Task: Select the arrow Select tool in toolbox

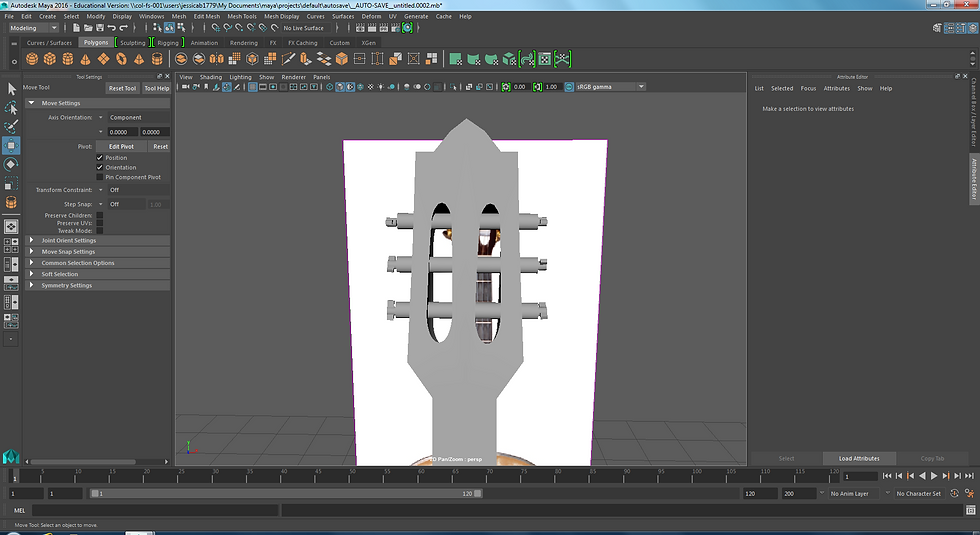Action: click(11, 89)
